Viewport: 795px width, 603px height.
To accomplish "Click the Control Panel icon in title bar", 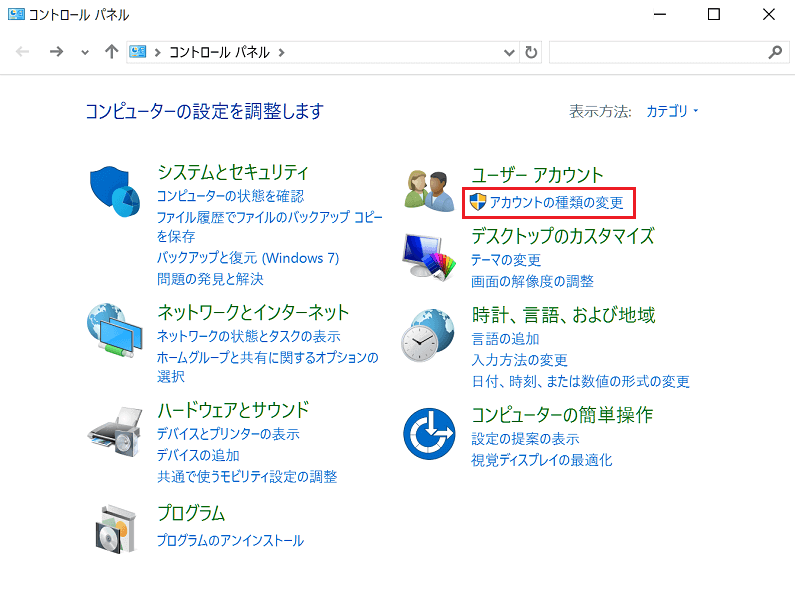I will pos(16,14).
